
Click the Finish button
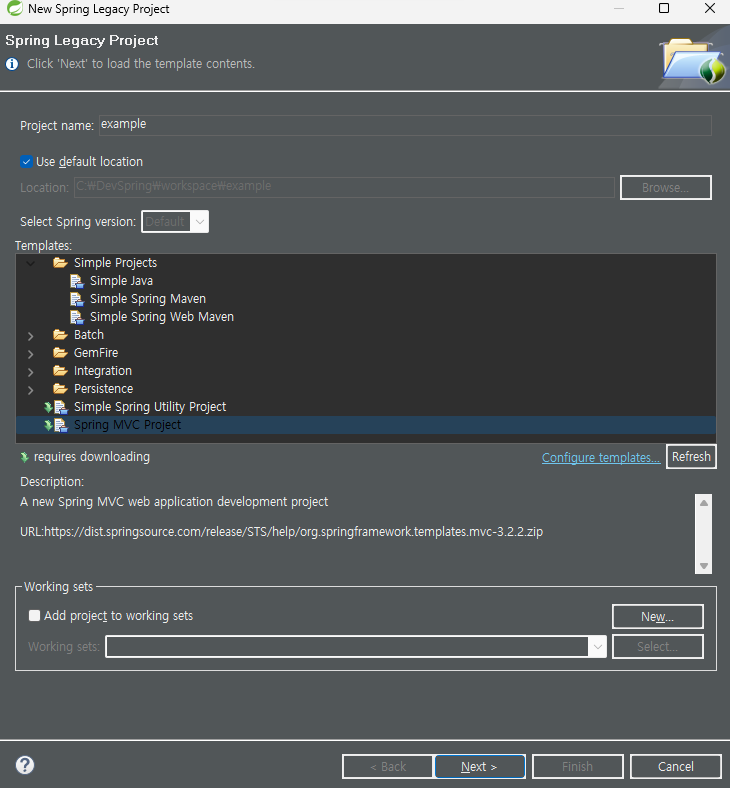[578, 766]
